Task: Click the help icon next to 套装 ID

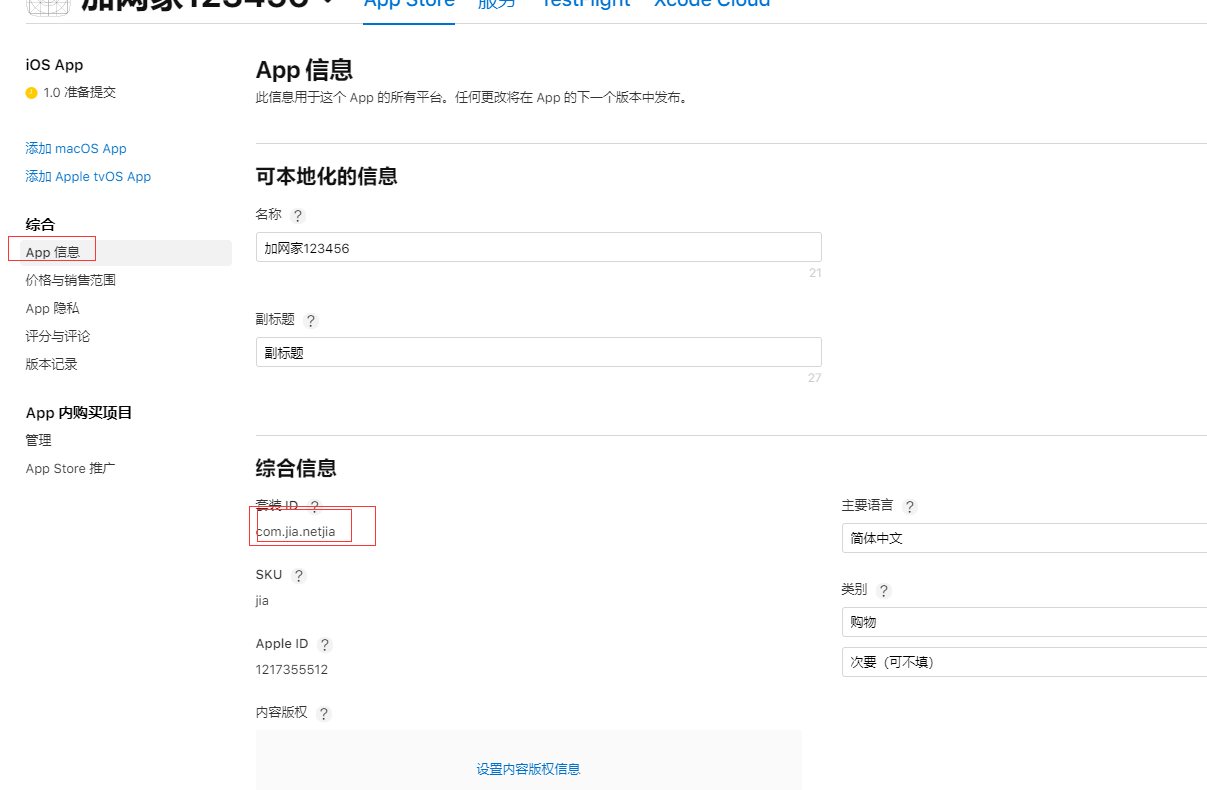Action: 314,507
